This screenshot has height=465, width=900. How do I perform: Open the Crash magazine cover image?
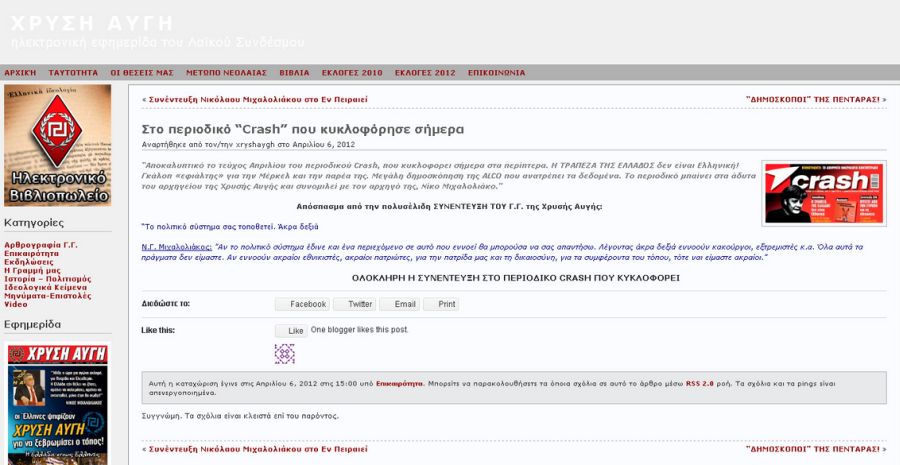pos(824,193)
